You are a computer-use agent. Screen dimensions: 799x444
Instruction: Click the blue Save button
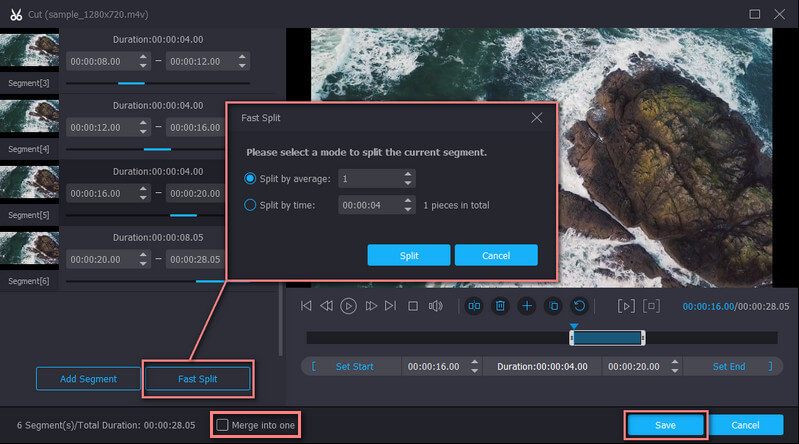665,425
